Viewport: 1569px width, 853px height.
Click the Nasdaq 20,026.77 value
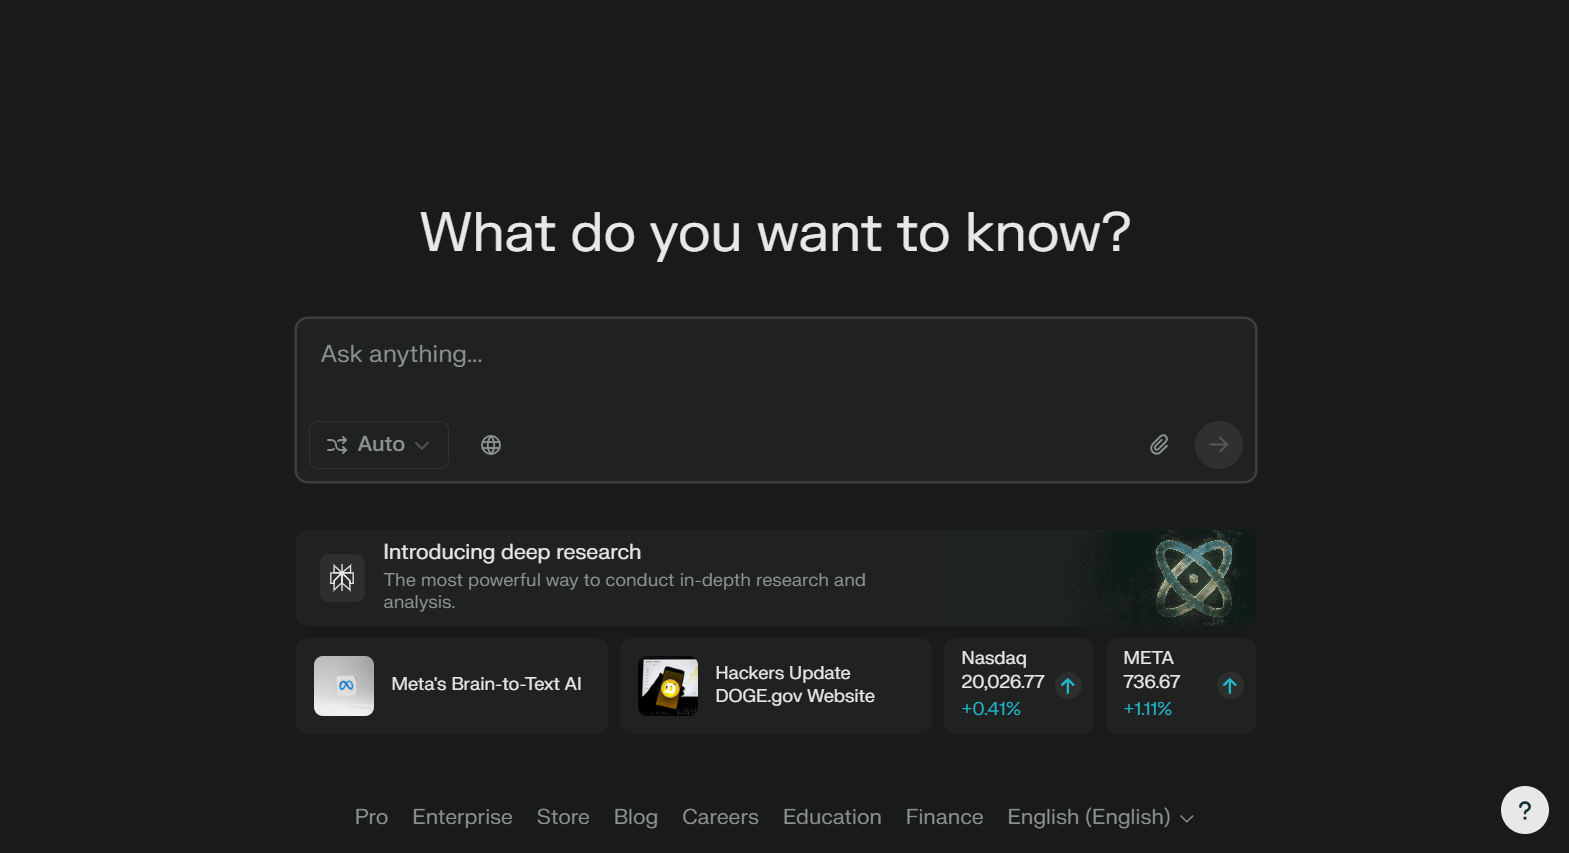coord(1002,682)
